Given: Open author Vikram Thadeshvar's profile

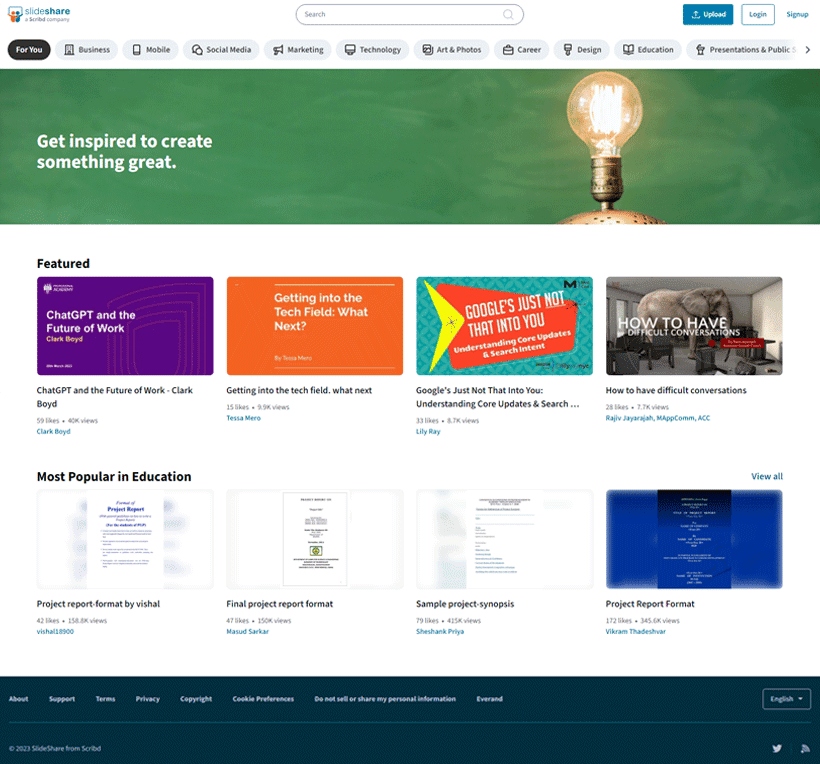Looking at the screenshot, I should pyautogui.click(x=635, y=632).
